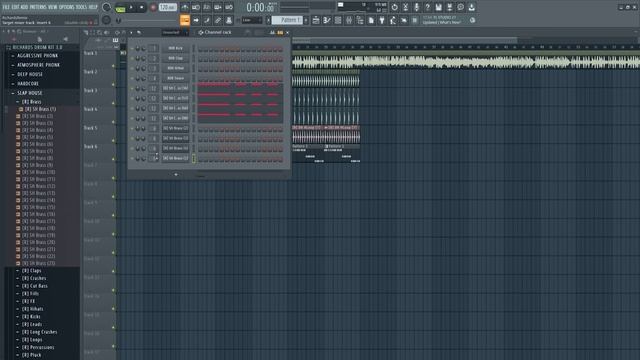Open the PATTERNS menu
The height and width of the screenshot is (360, 640).
point(38,7)
